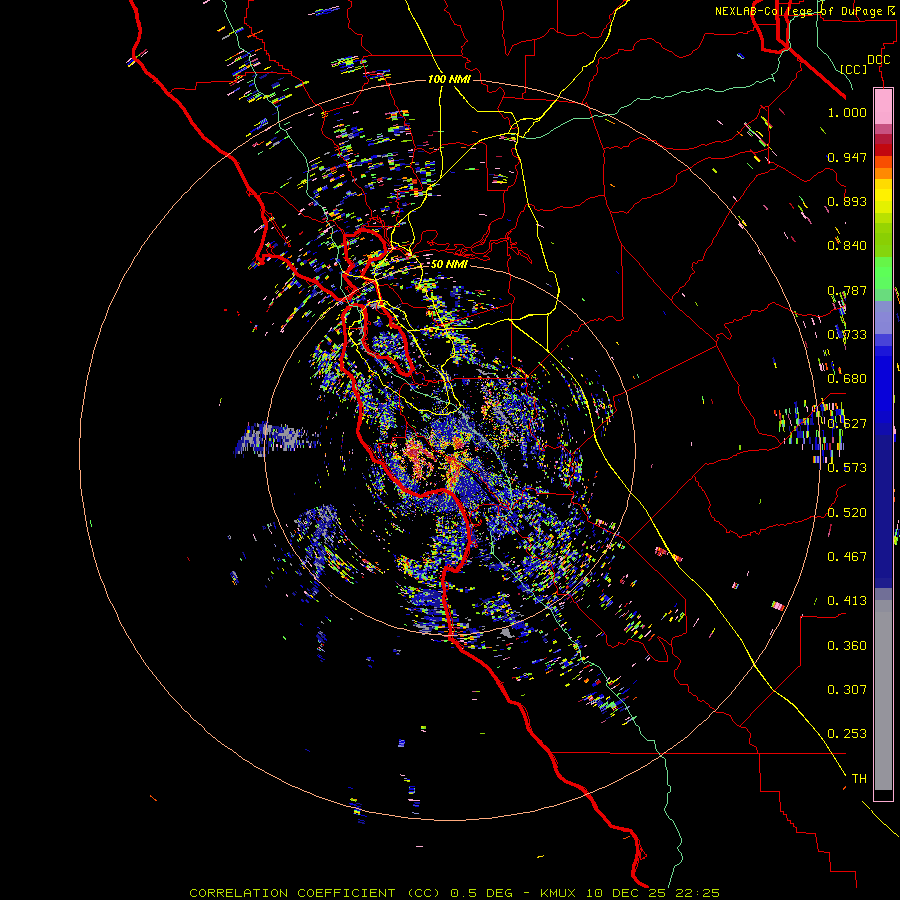Select the 0.307 legend value

pyautogui.click(x=847, y=690)
